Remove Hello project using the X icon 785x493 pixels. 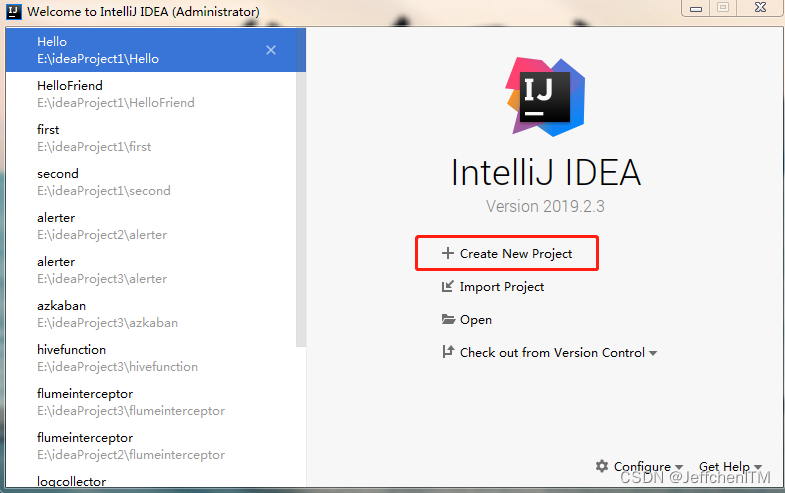click(271, 50)
